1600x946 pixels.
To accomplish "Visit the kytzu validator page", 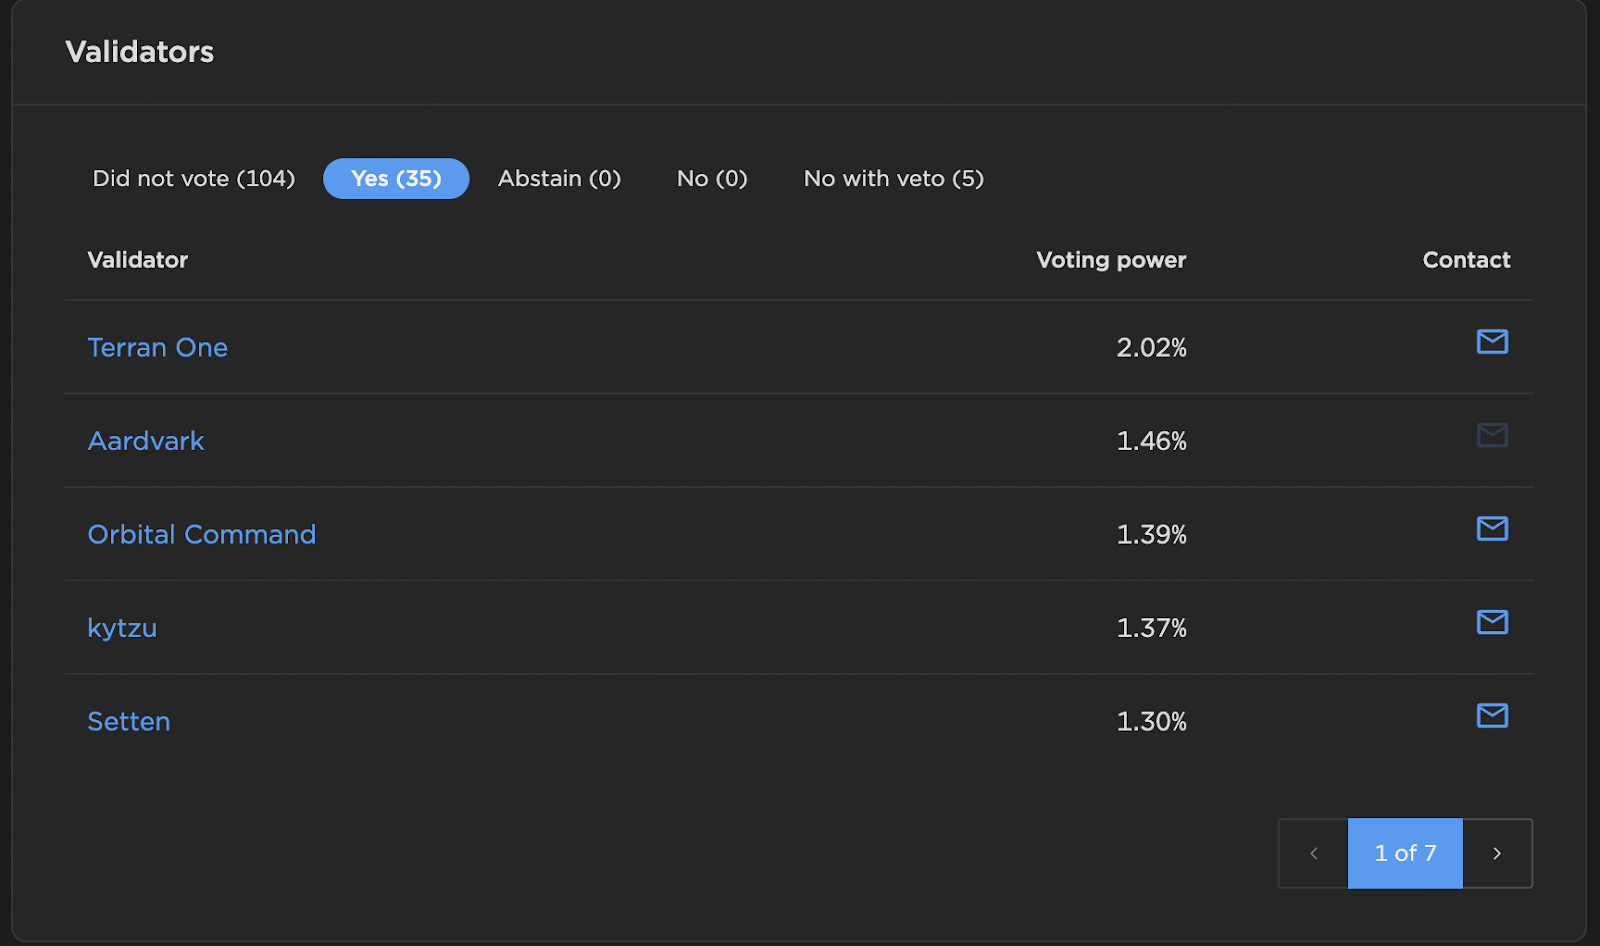I will [x=122, y=628].
